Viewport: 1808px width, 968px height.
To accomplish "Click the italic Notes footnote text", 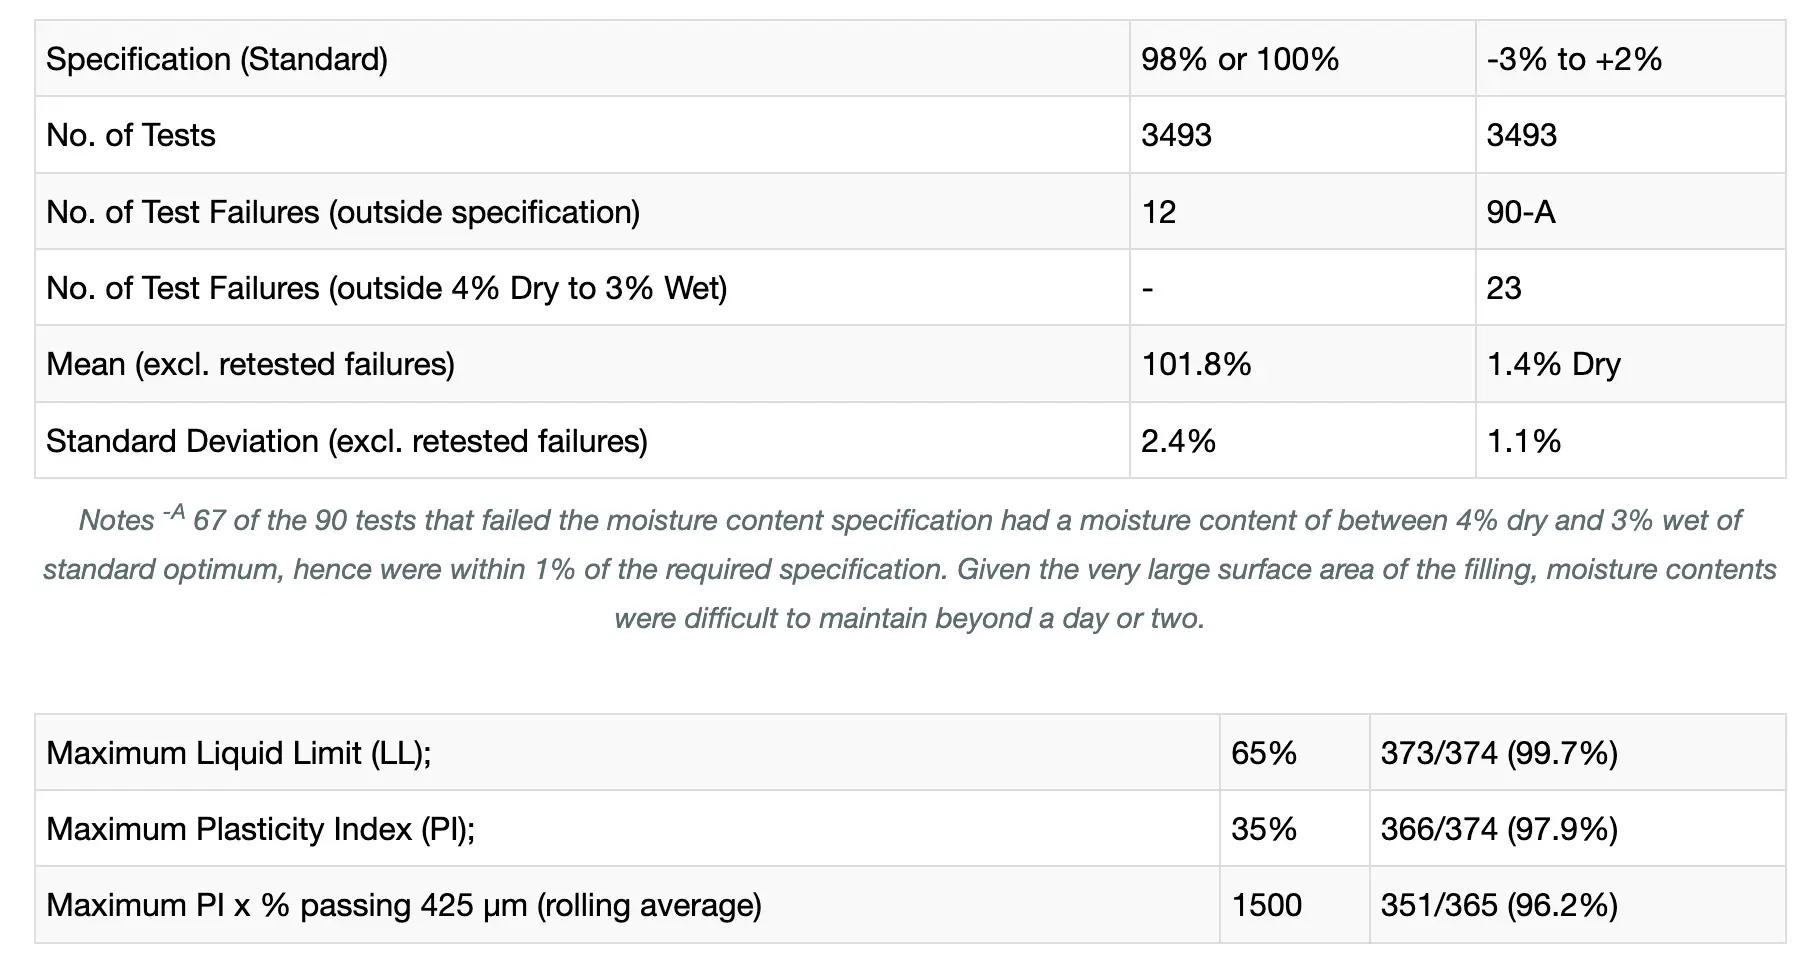I will coord(910,569).
